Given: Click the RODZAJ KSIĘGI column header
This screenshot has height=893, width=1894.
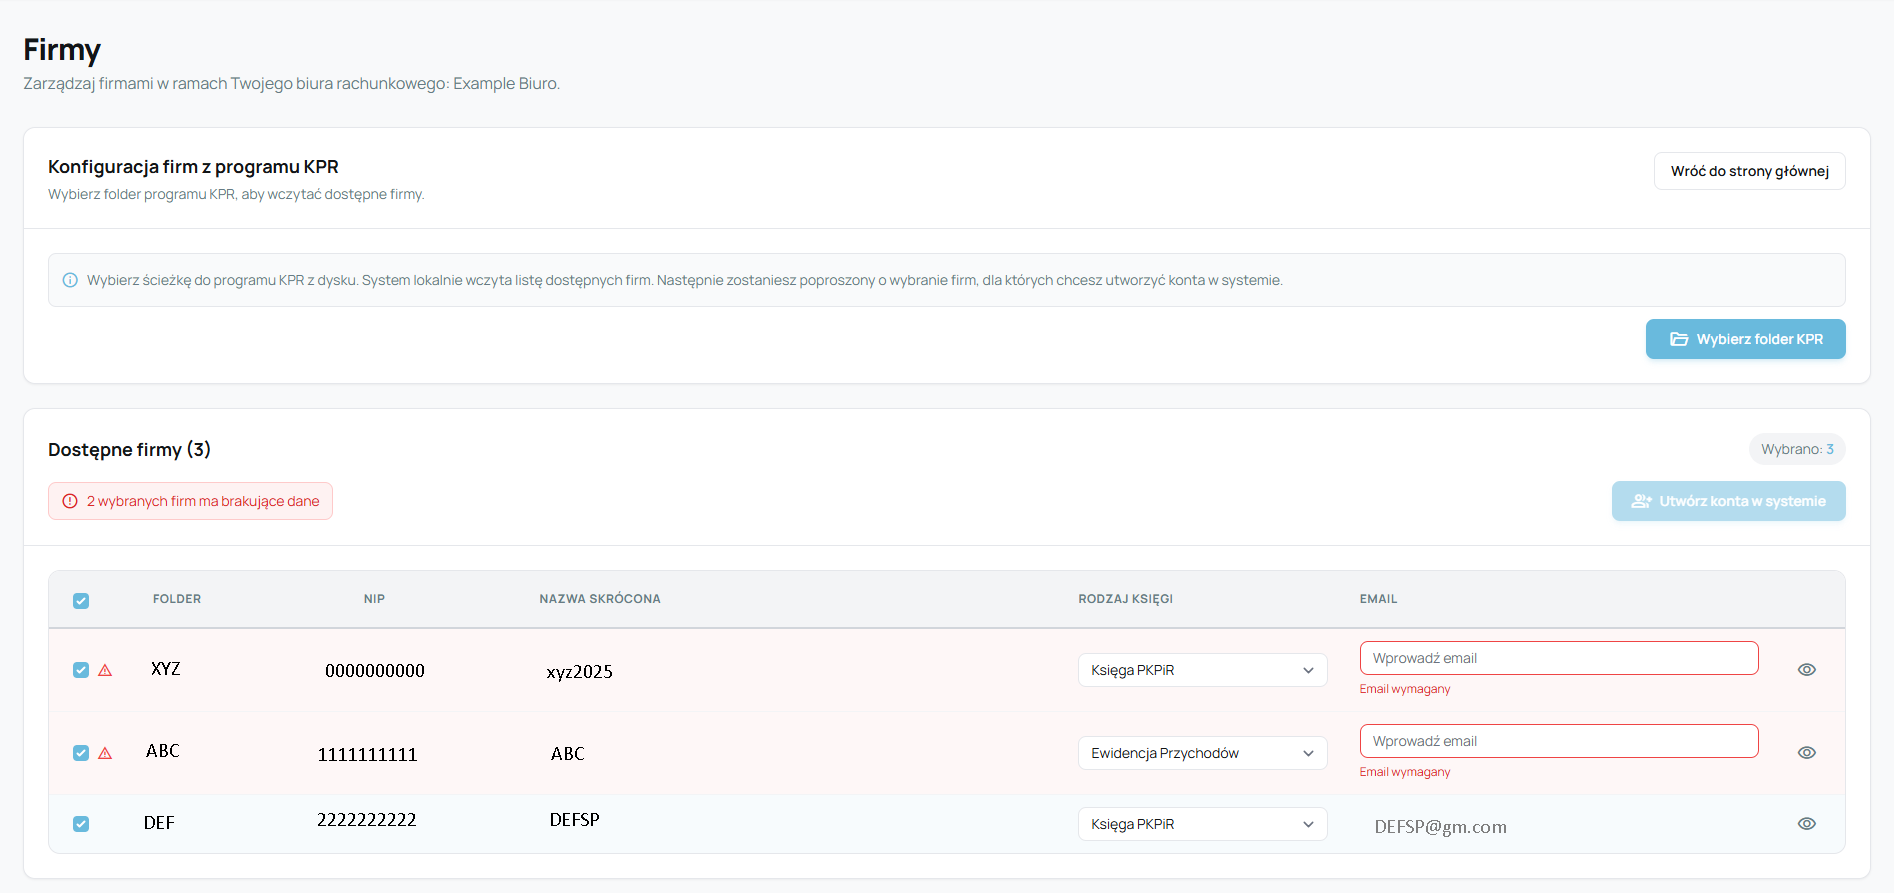Looking at the screenshot, I should coord(1125,599).
